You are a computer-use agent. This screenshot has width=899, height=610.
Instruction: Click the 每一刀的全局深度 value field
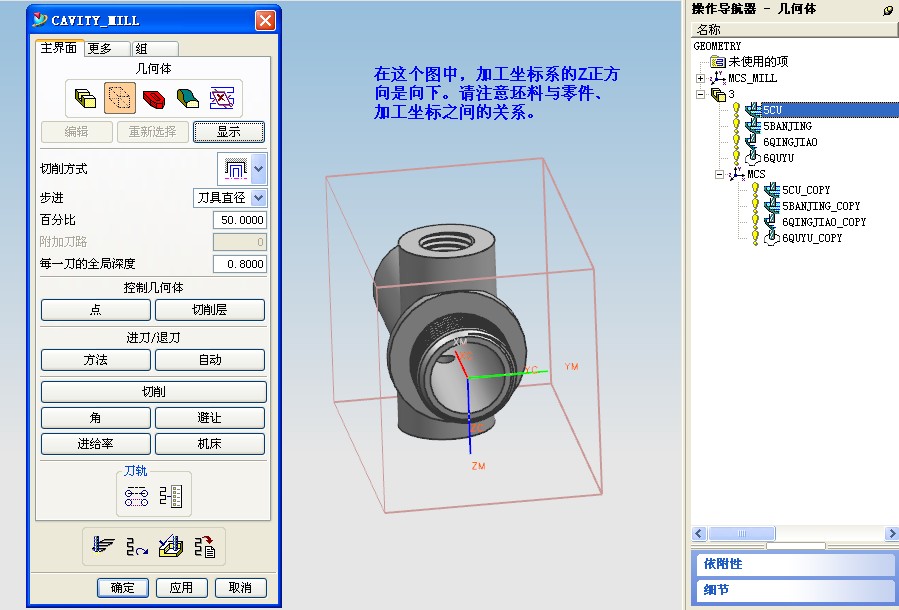coord(240,264)
